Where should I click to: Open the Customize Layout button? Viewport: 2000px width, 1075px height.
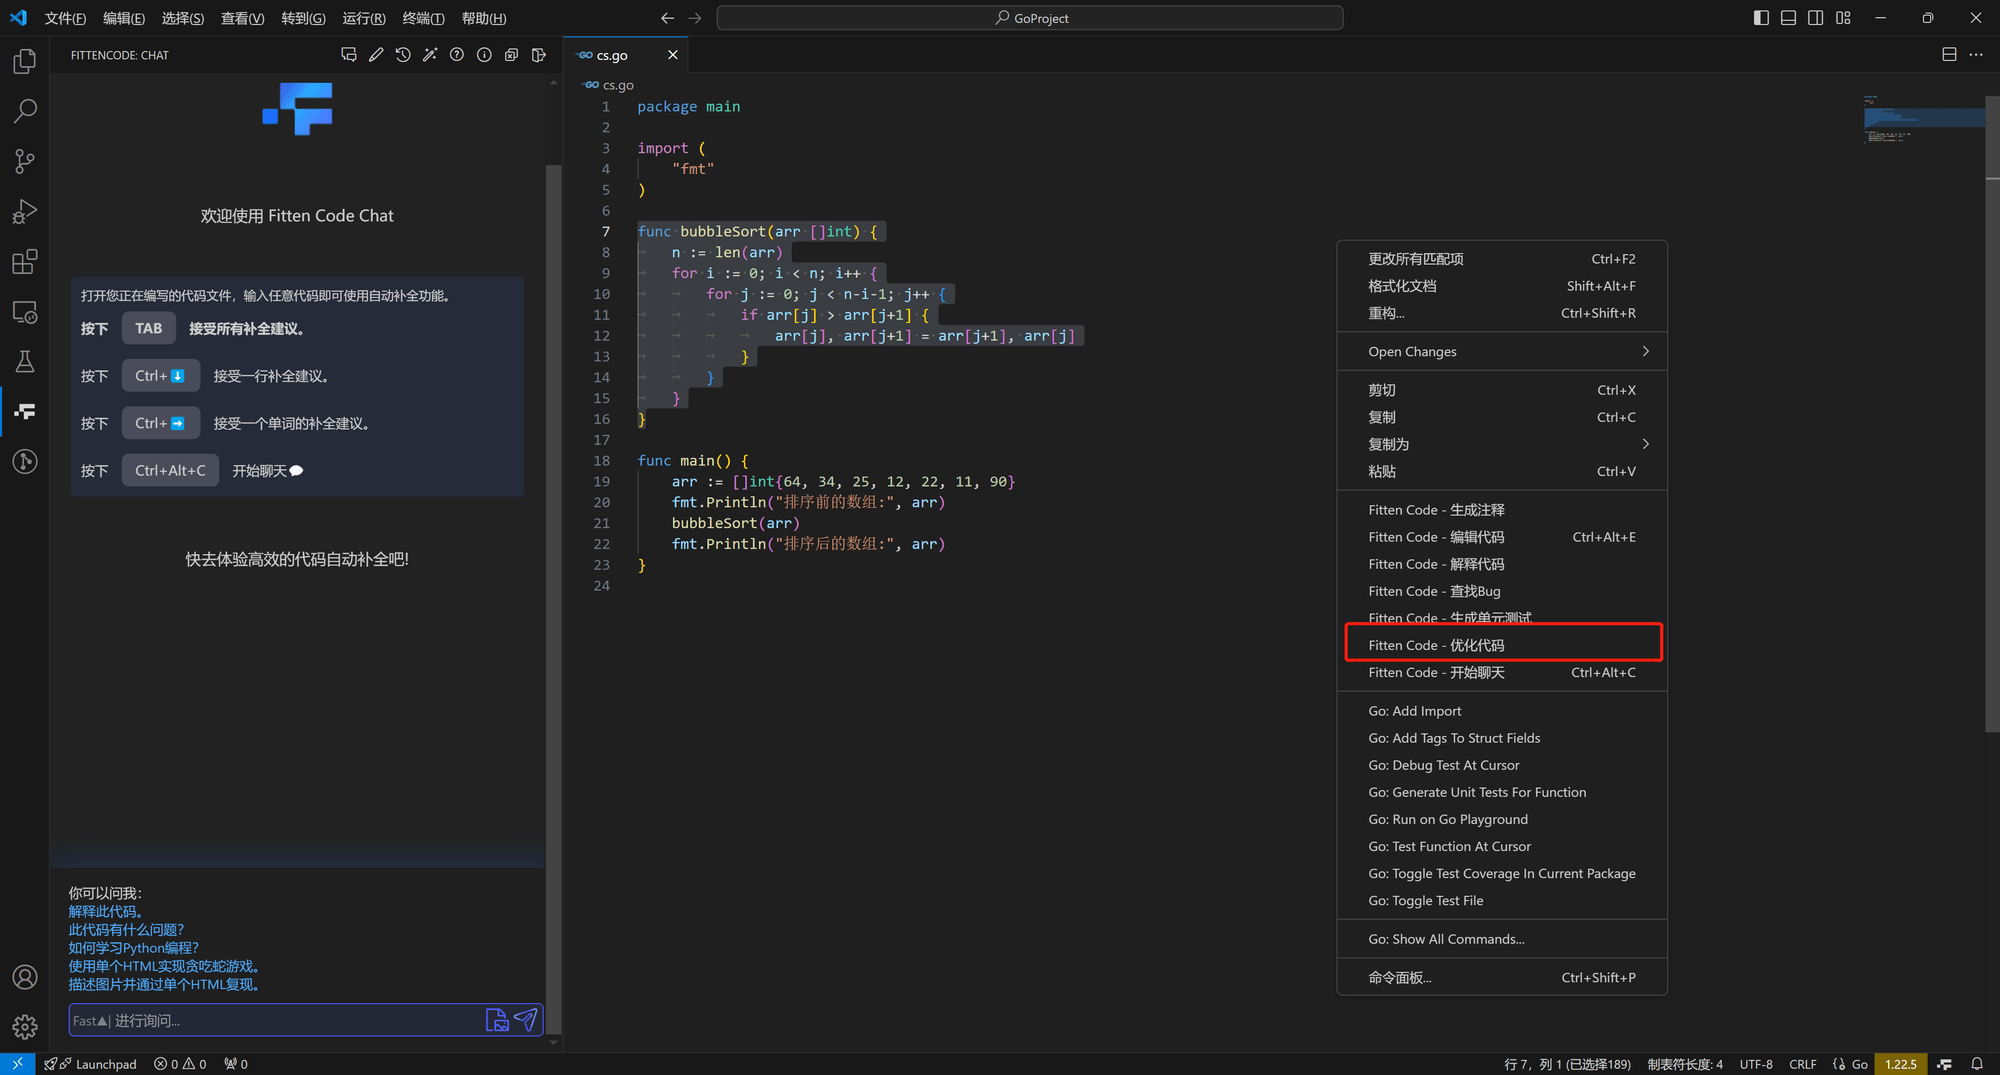pyautogui.click(x=1843, y=18)
